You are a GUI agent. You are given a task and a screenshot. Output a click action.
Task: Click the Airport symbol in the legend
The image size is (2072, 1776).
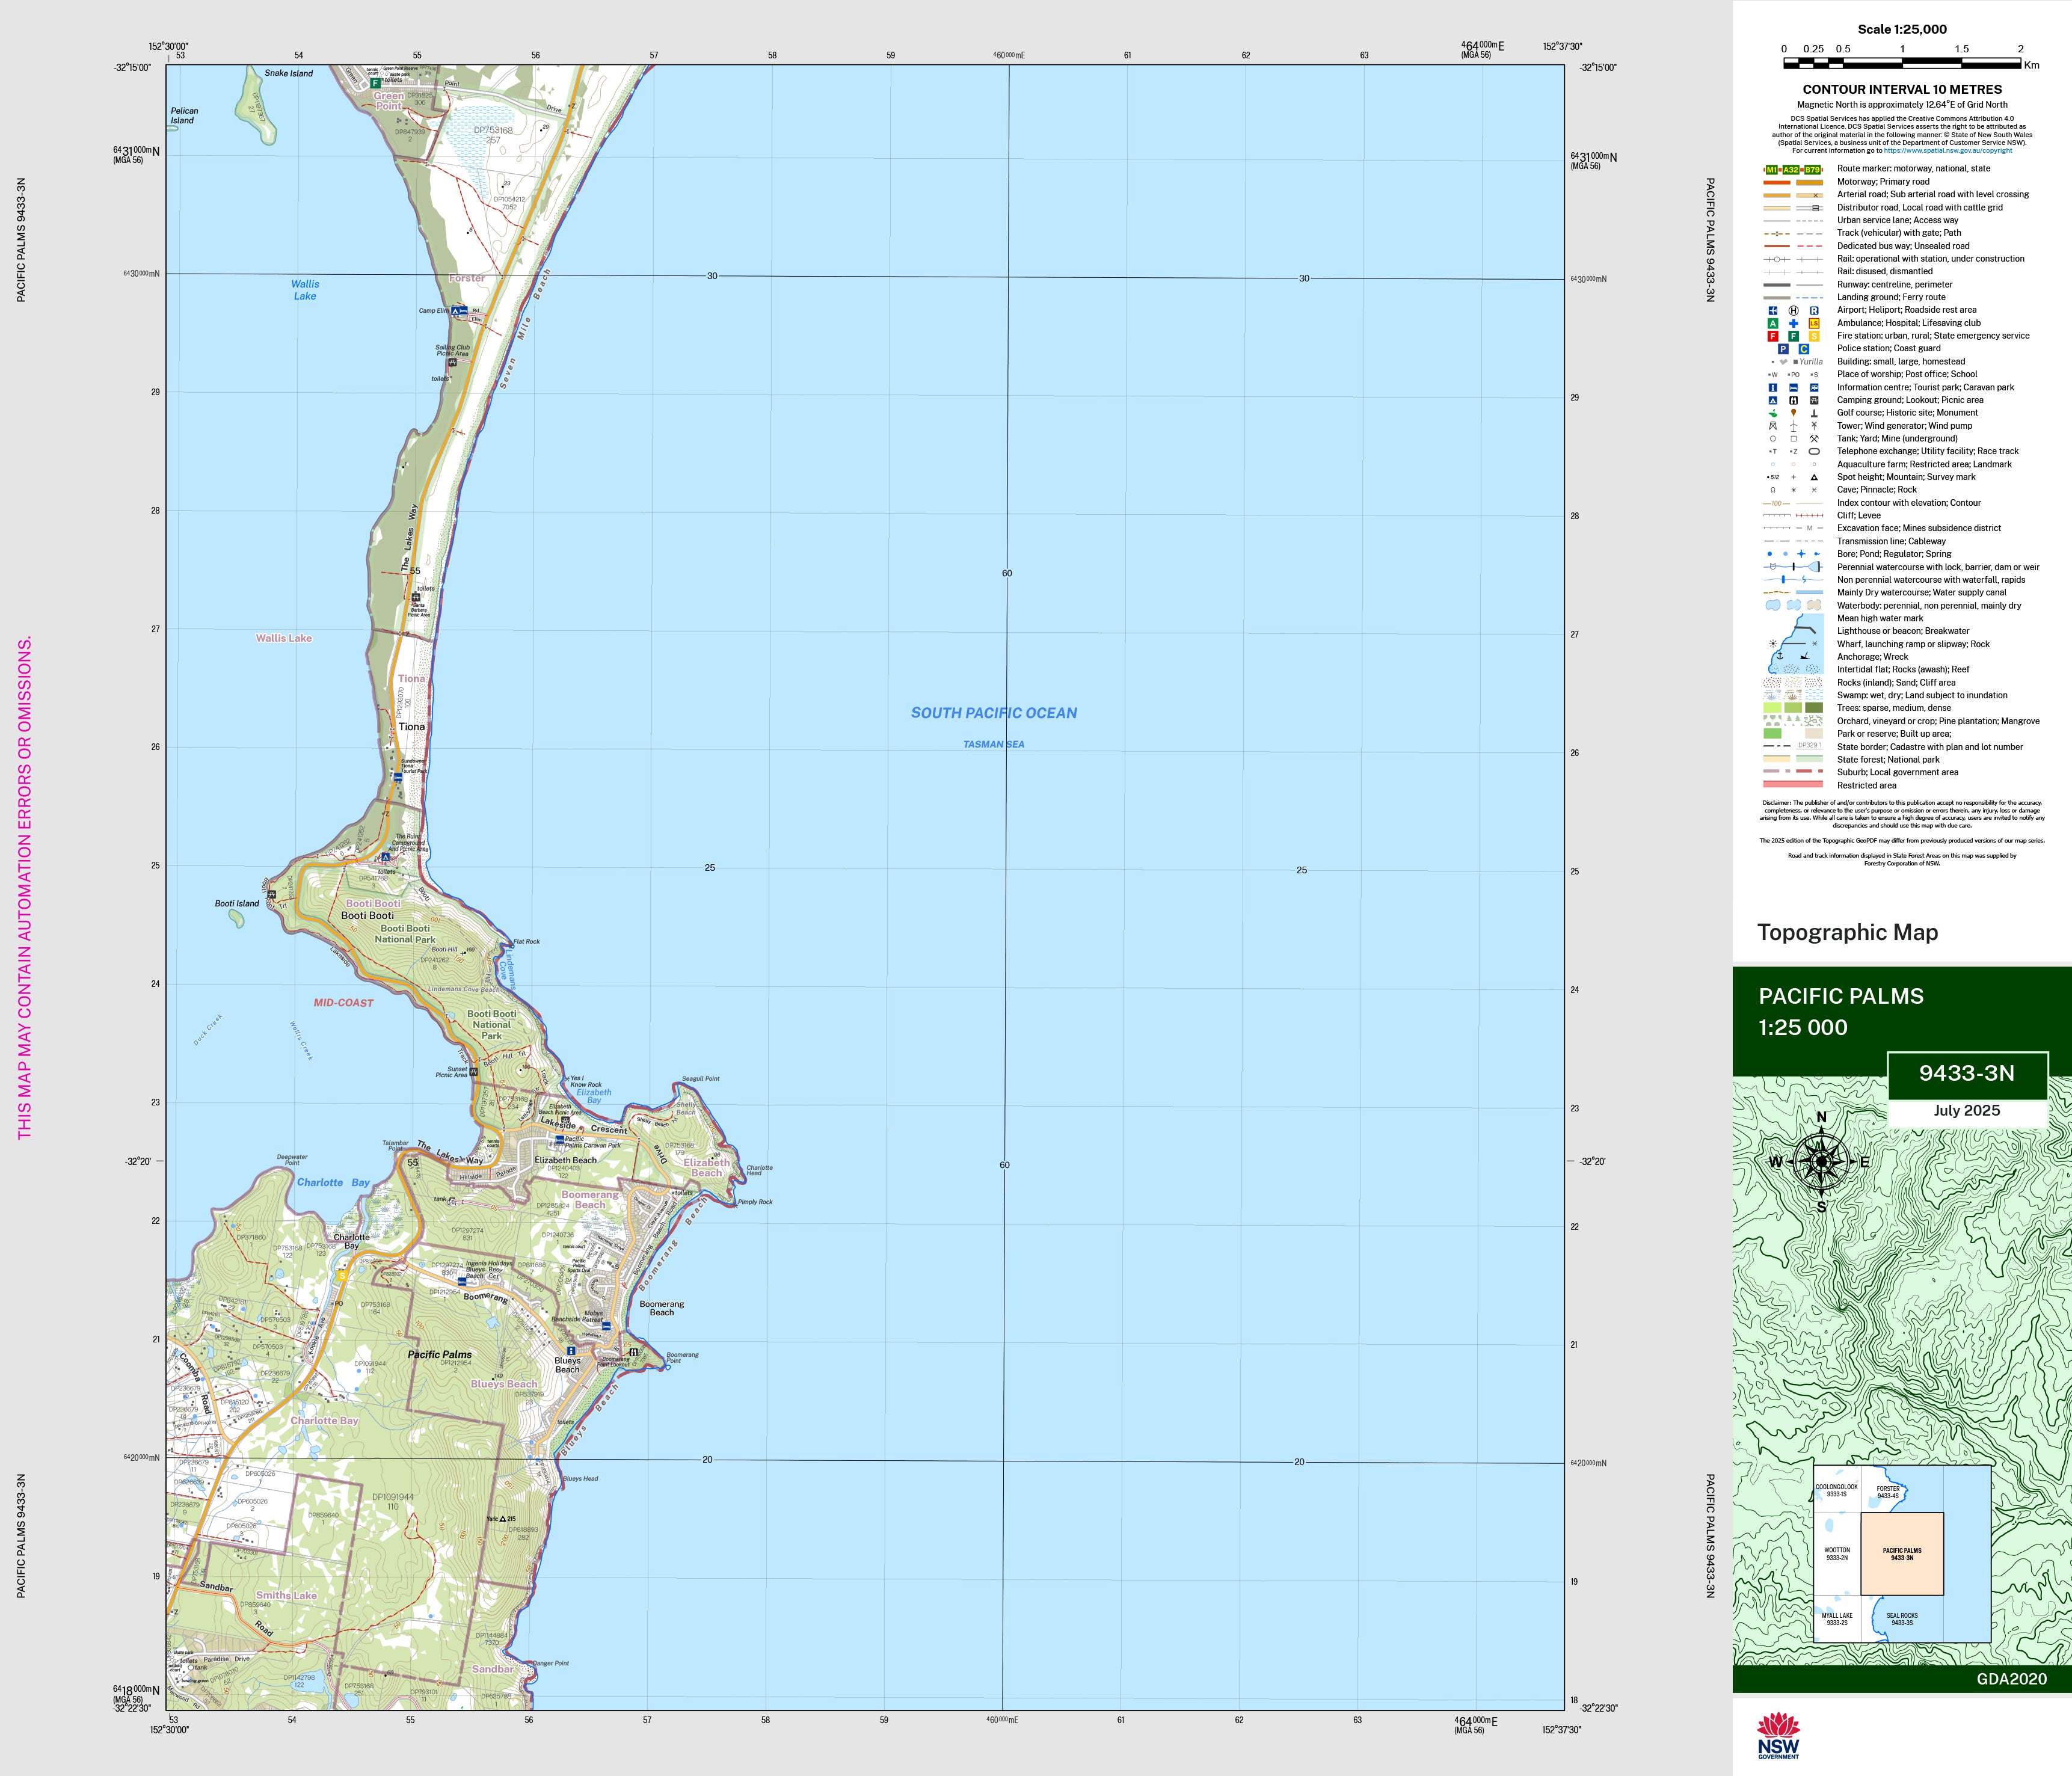[1773, 310]
